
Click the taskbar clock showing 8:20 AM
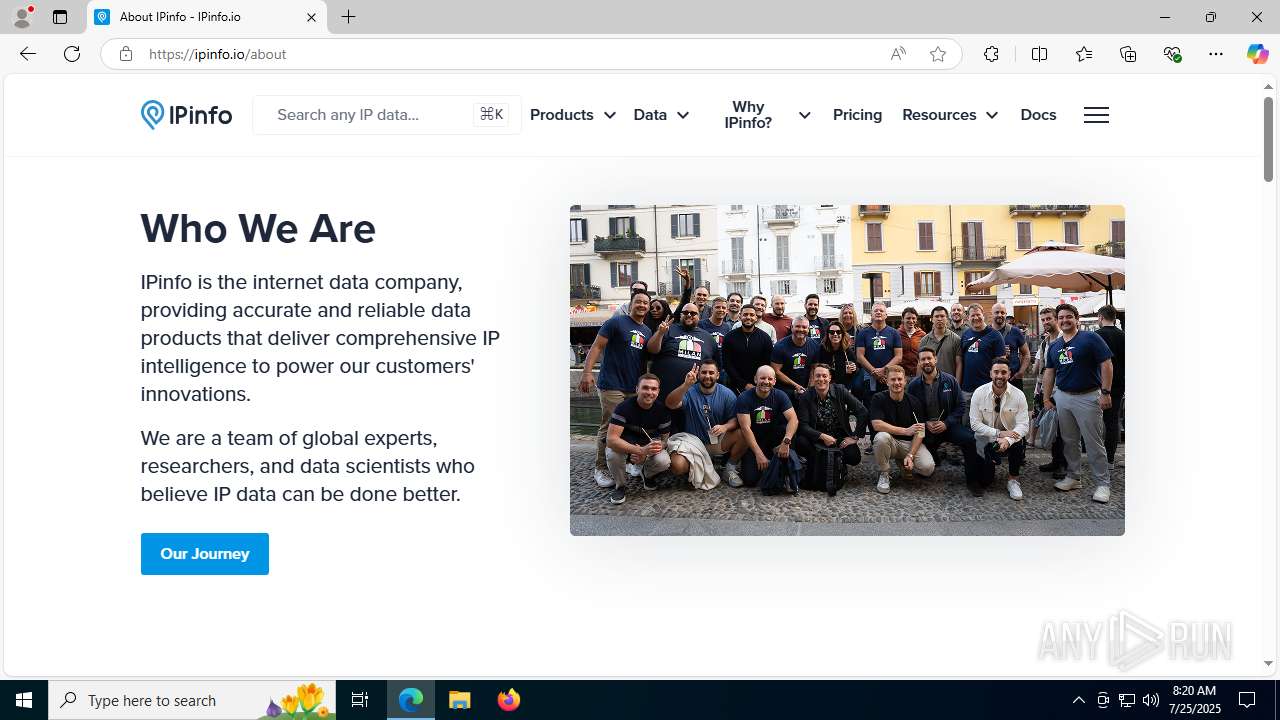click(1196, 700)
